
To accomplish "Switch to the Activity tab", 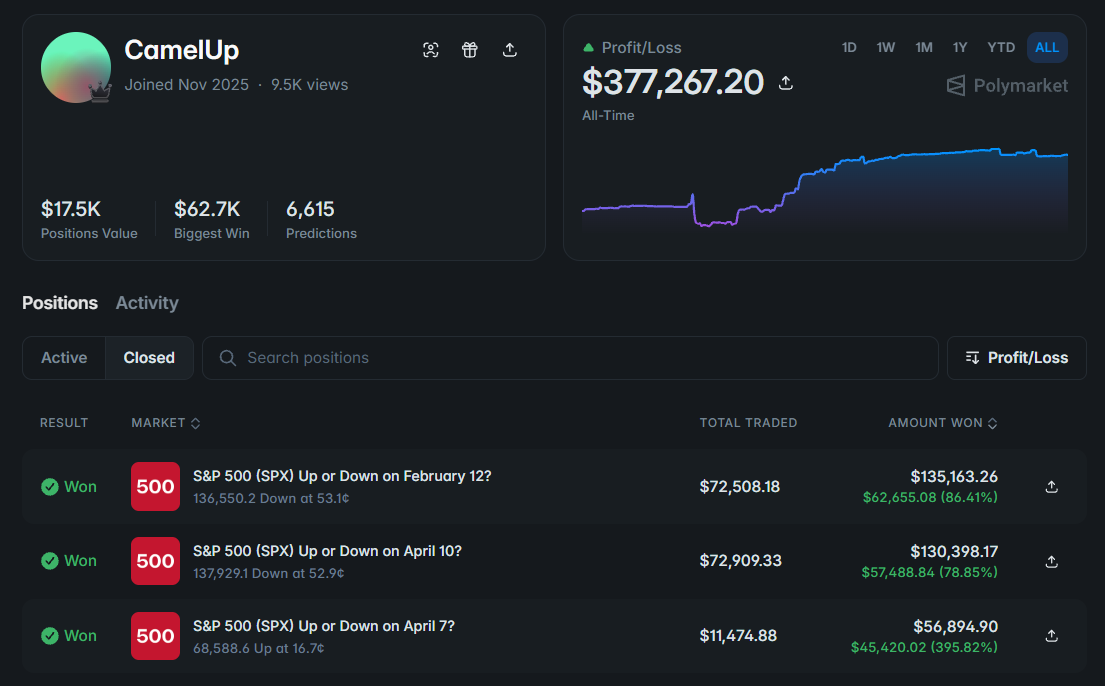I will click(147, 303).
